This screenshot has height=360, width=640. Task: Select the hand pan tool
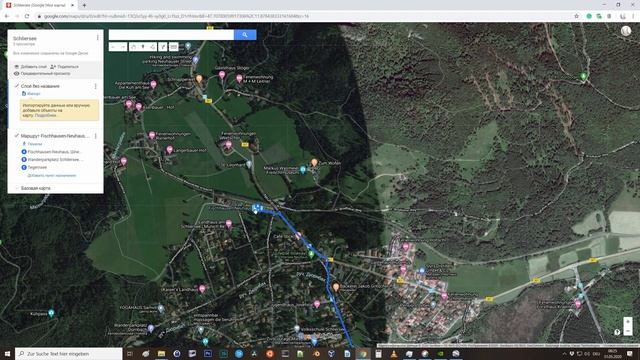coord(133,47)
